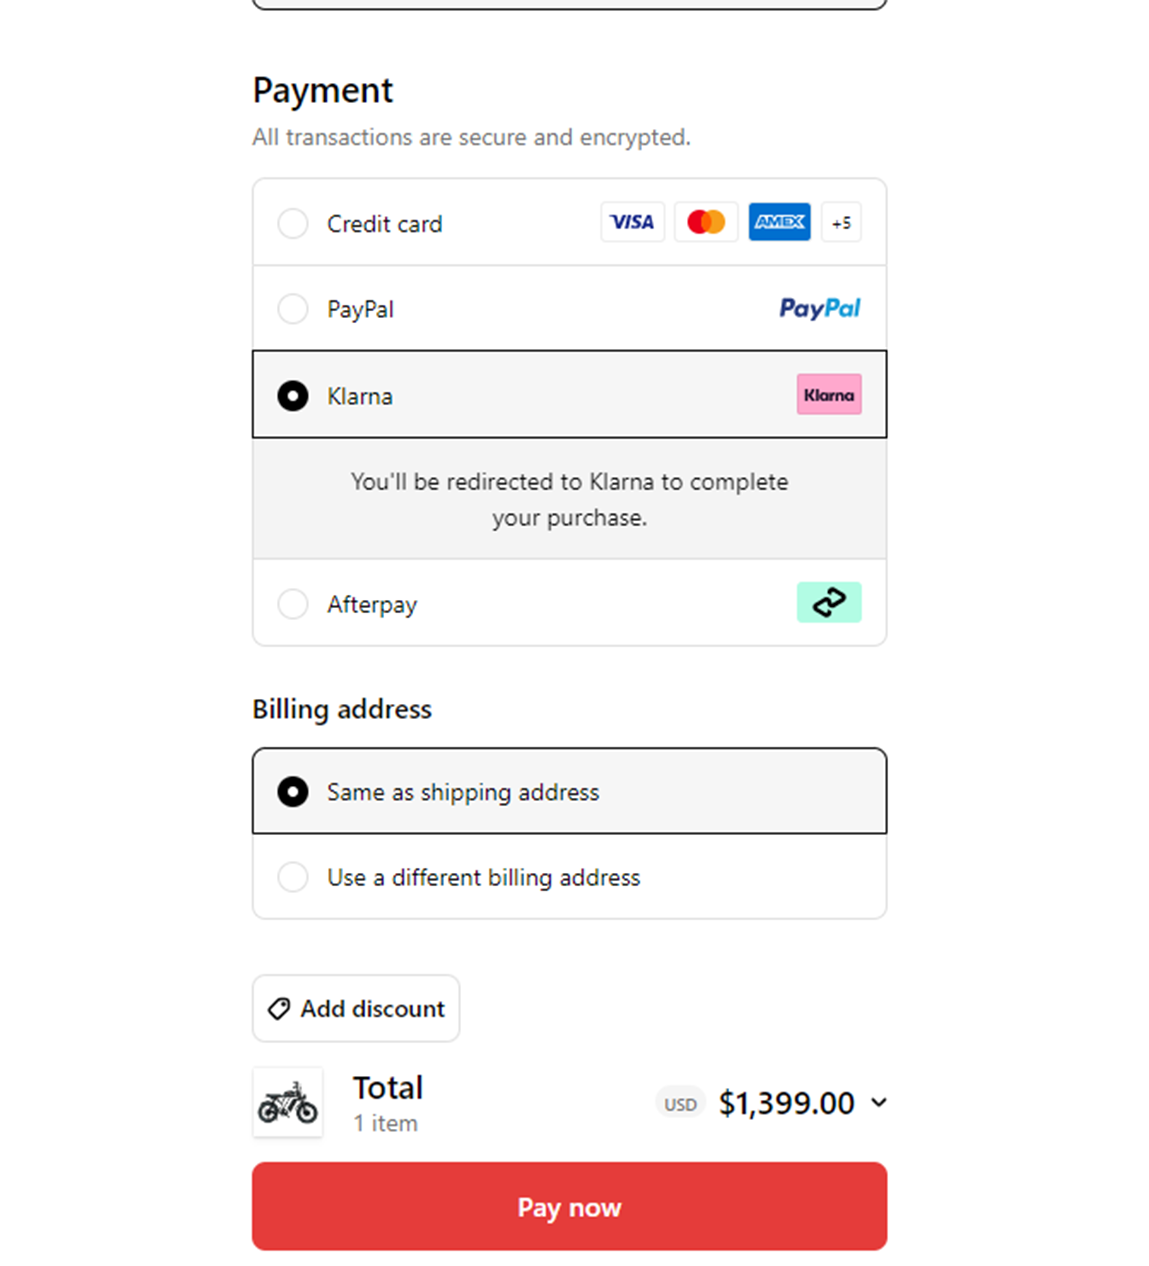This screenshot has width=1149, height=1266.
Task: Select PayPal as payment method
Action: click(x=292, y=309)
